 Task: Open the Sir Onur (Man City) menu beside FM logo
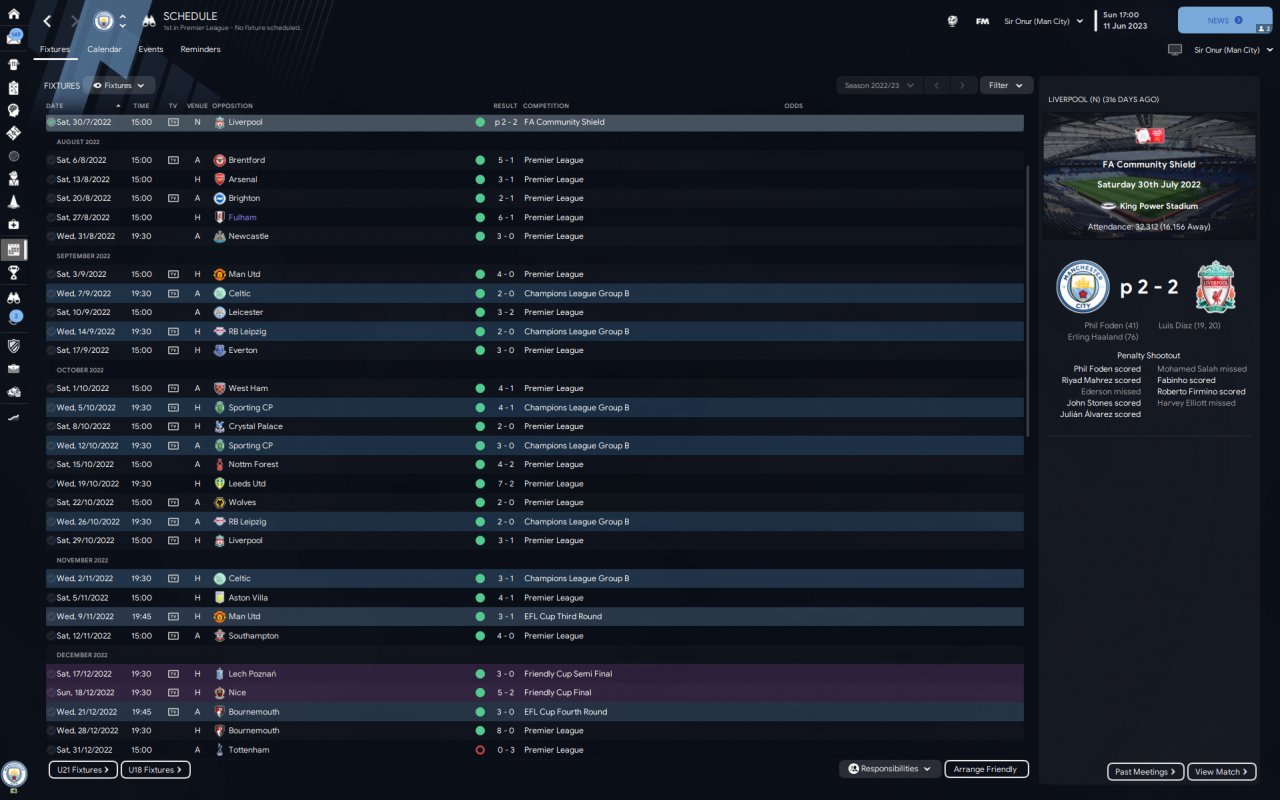pos(1044,21)
